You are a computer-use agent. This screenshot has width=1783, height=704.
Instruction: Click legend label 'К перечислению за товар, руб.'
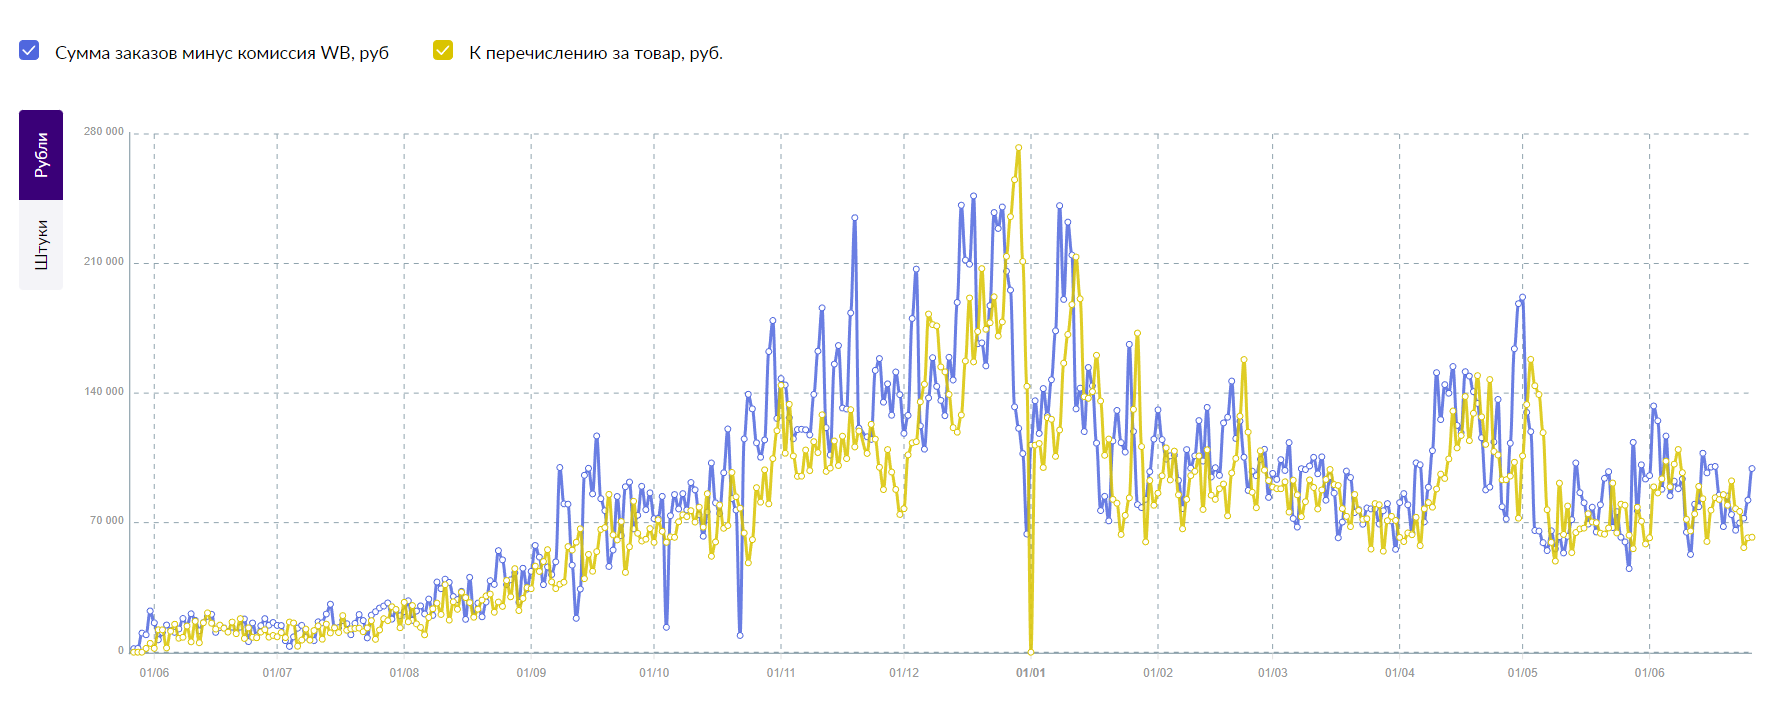point(596,53)
